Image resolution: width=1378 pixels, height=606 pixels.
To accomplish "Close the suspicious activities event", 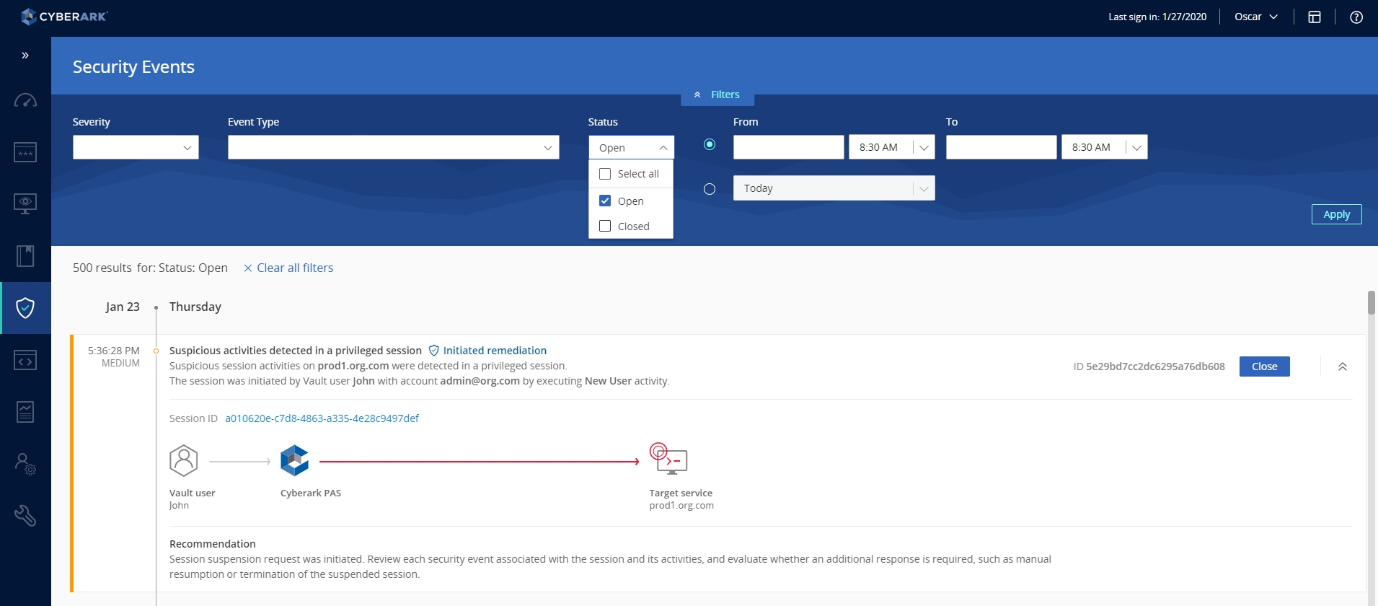I will coord(1264,366).
